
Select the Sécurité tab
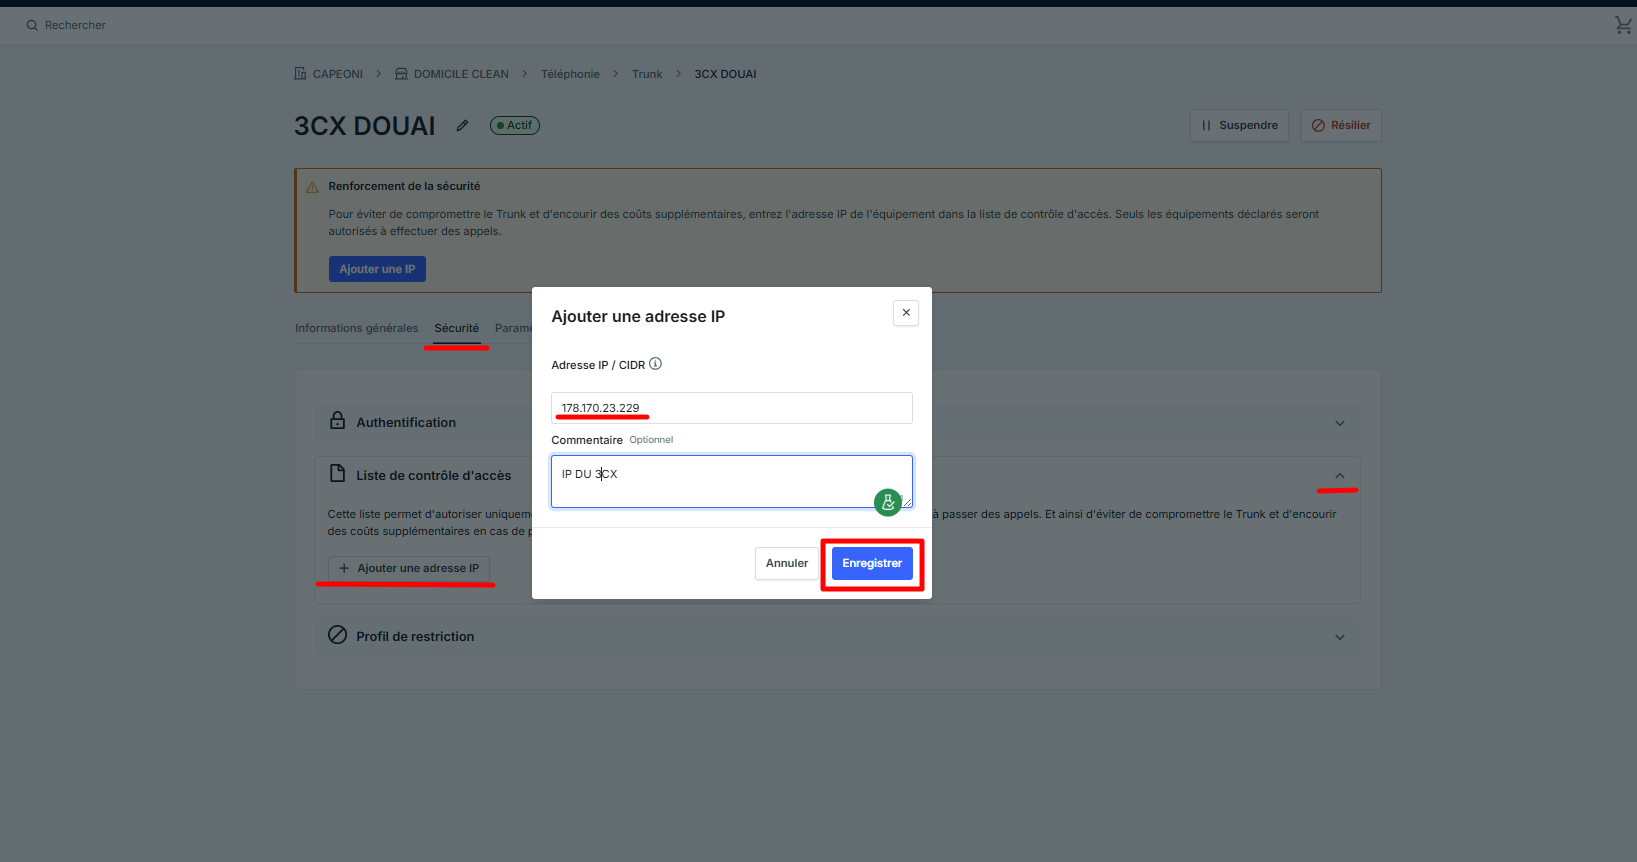coord(457,328)
